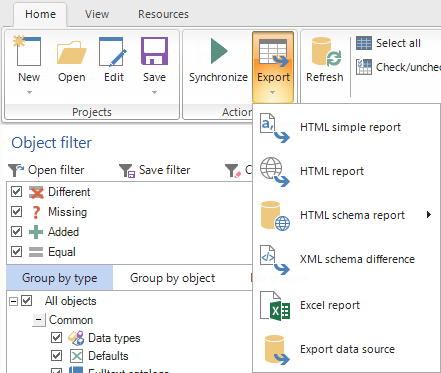The height and width of the screenshot is (373, 441).
Task: Click the clear filter funnel icon
Action: point(233,170)
